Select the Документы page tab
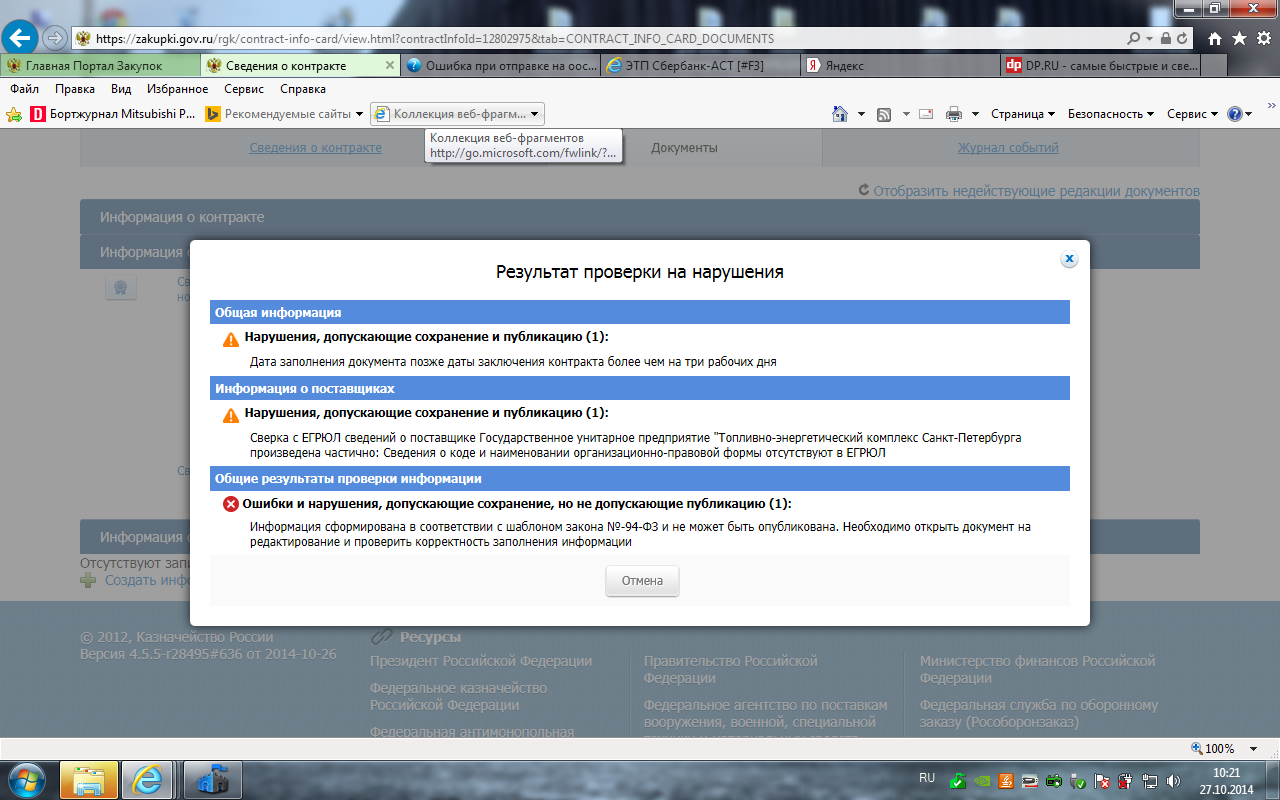 point(685,148)
